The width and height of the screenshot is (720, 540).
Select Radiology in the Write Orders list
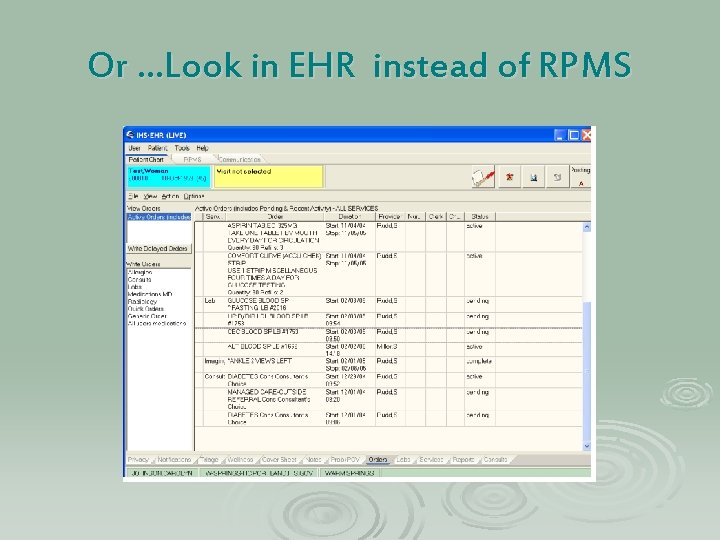[x=142, y=301]
